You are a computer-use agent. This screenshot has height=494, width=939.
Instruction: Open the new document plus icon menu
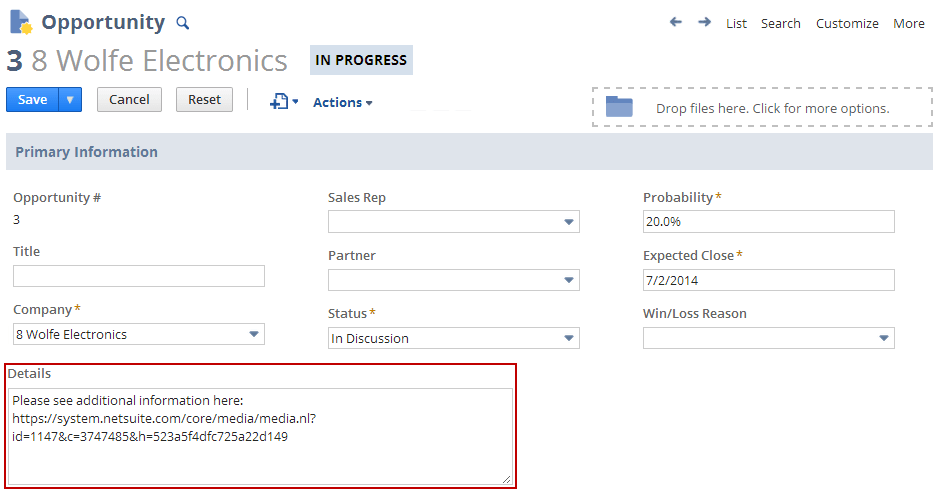pyautogui.click(x=284, y=102)
